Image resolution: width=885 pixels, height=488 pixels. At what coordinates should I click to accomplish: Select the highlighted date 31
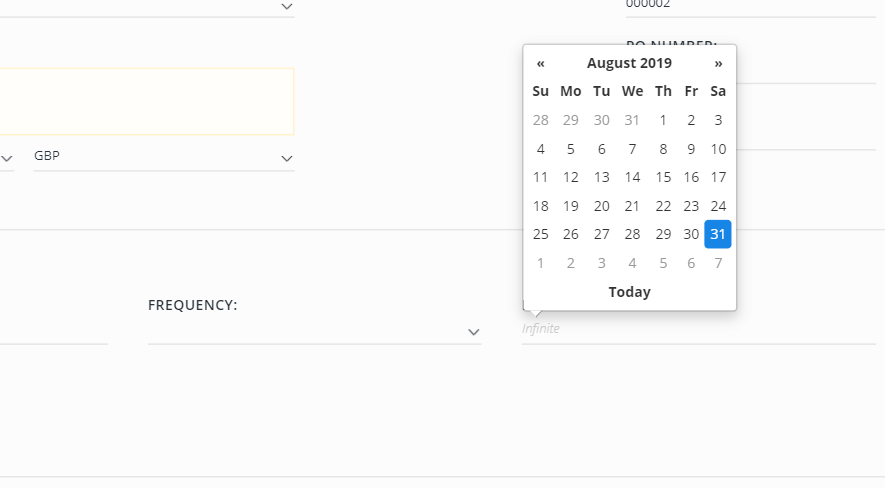pyautogui.click(x=718, y=234)
